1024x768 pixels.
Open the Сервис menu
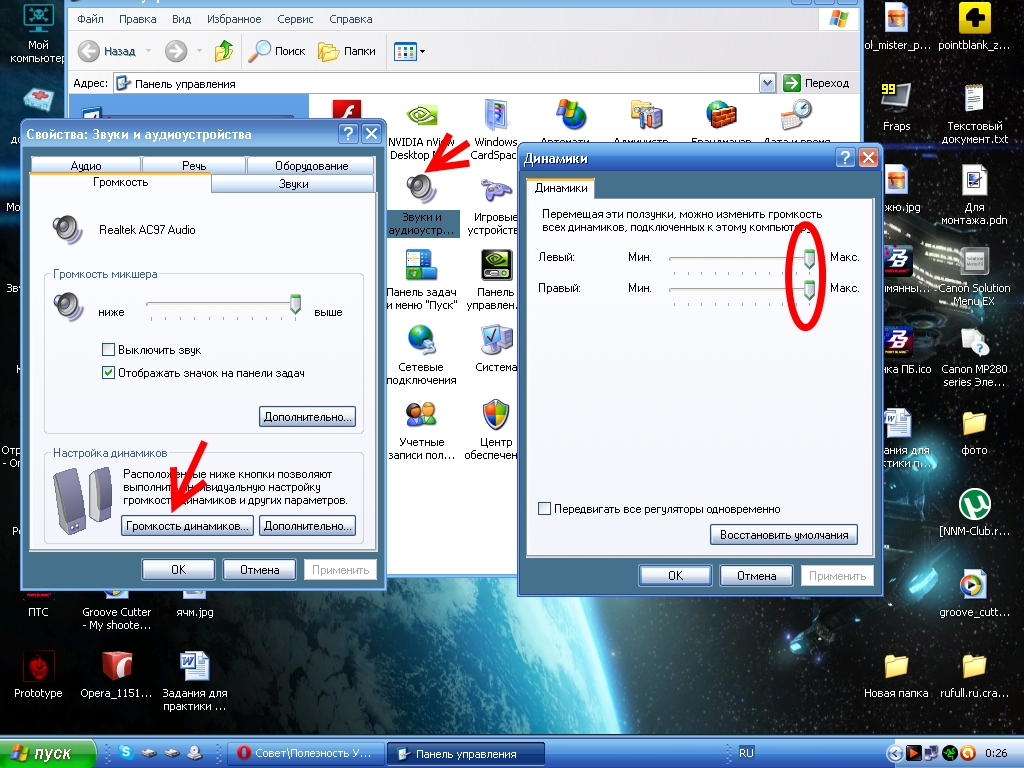point(295,19)
